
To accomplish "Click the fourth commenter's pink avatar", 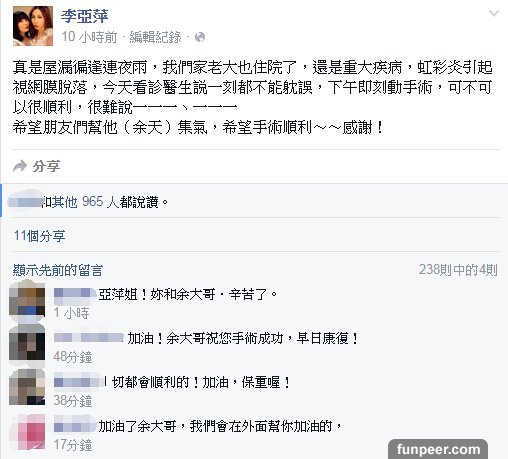I will (x=27, y=431).
